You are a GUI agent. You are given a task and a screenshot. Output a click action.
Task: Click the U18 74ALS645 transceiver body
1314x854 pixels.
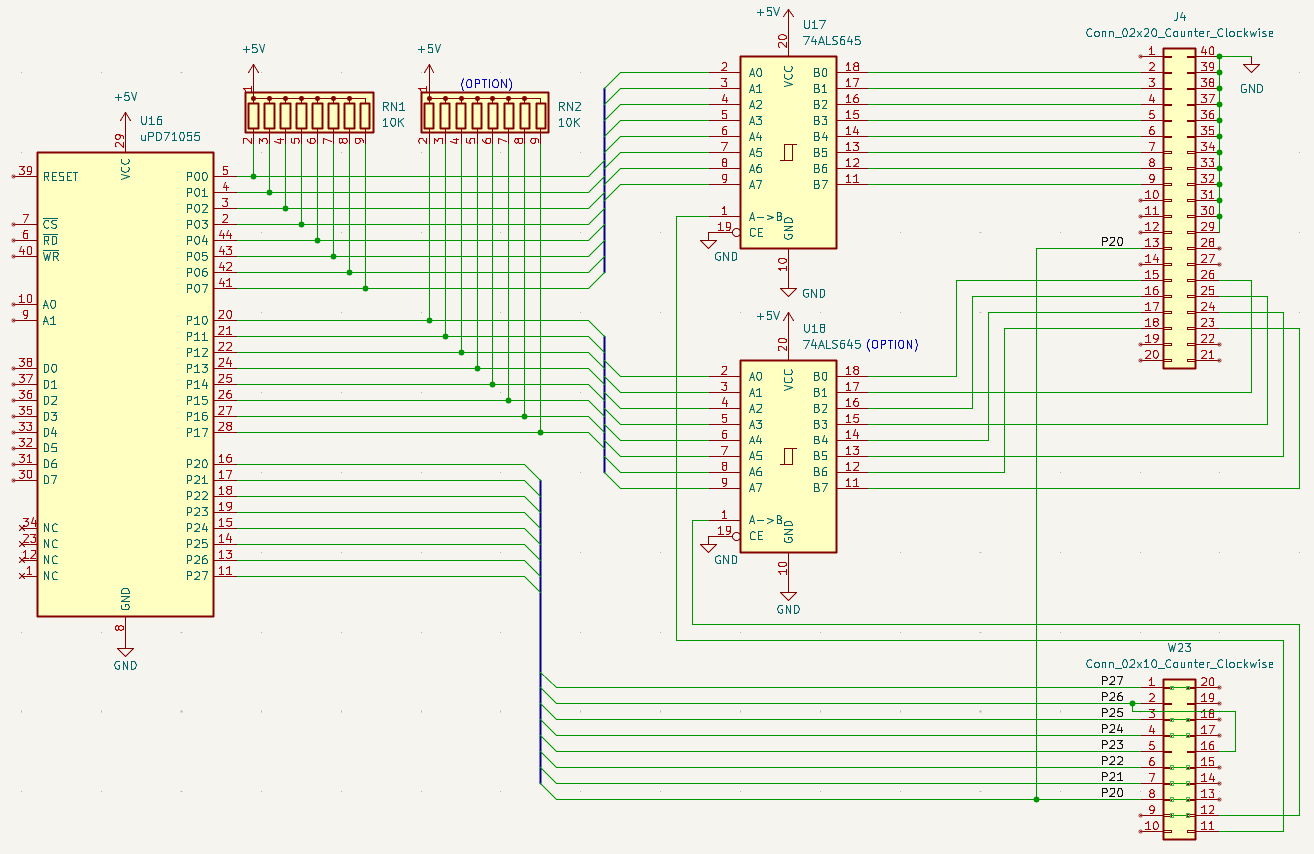788,455
